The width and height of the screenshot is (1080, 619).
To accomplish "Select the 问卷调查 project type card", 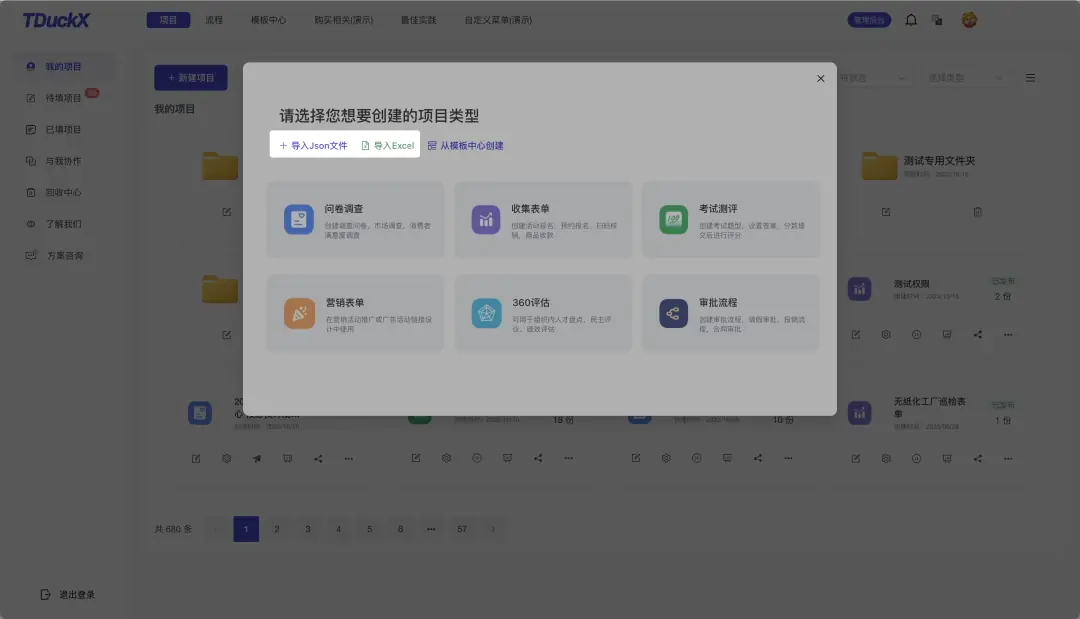I will (x=355, y=220).
